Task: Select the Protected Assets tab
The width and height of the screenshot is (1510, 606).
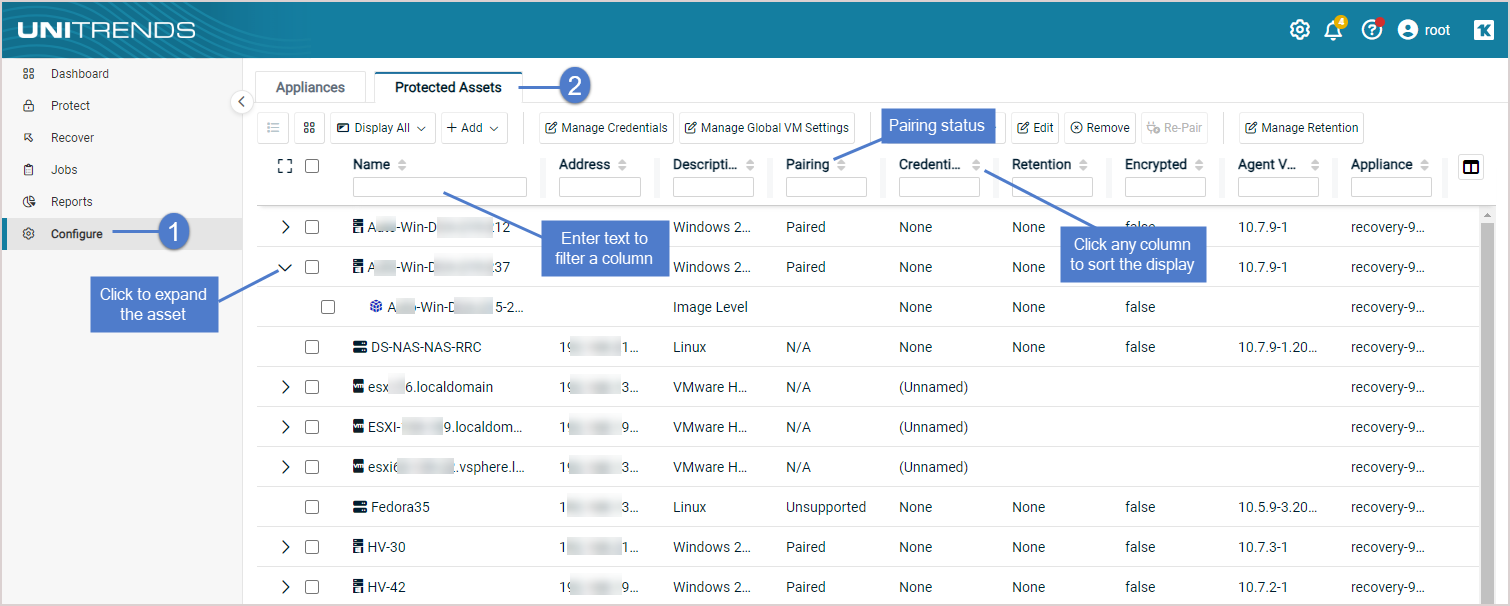Action: 448,87
